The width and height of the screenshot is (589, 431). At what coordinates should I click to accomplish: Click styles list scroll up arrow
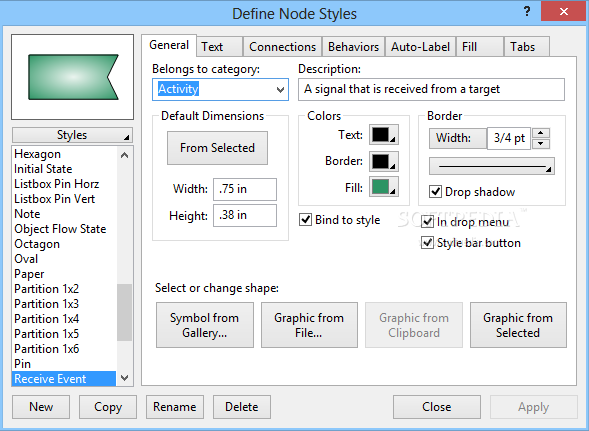coord(125,155)
